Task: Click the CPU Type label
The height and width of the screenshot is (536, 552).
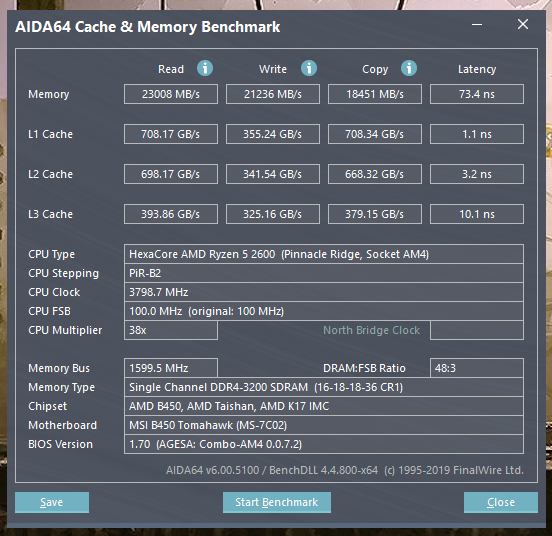Action: (x=51, y=254)
